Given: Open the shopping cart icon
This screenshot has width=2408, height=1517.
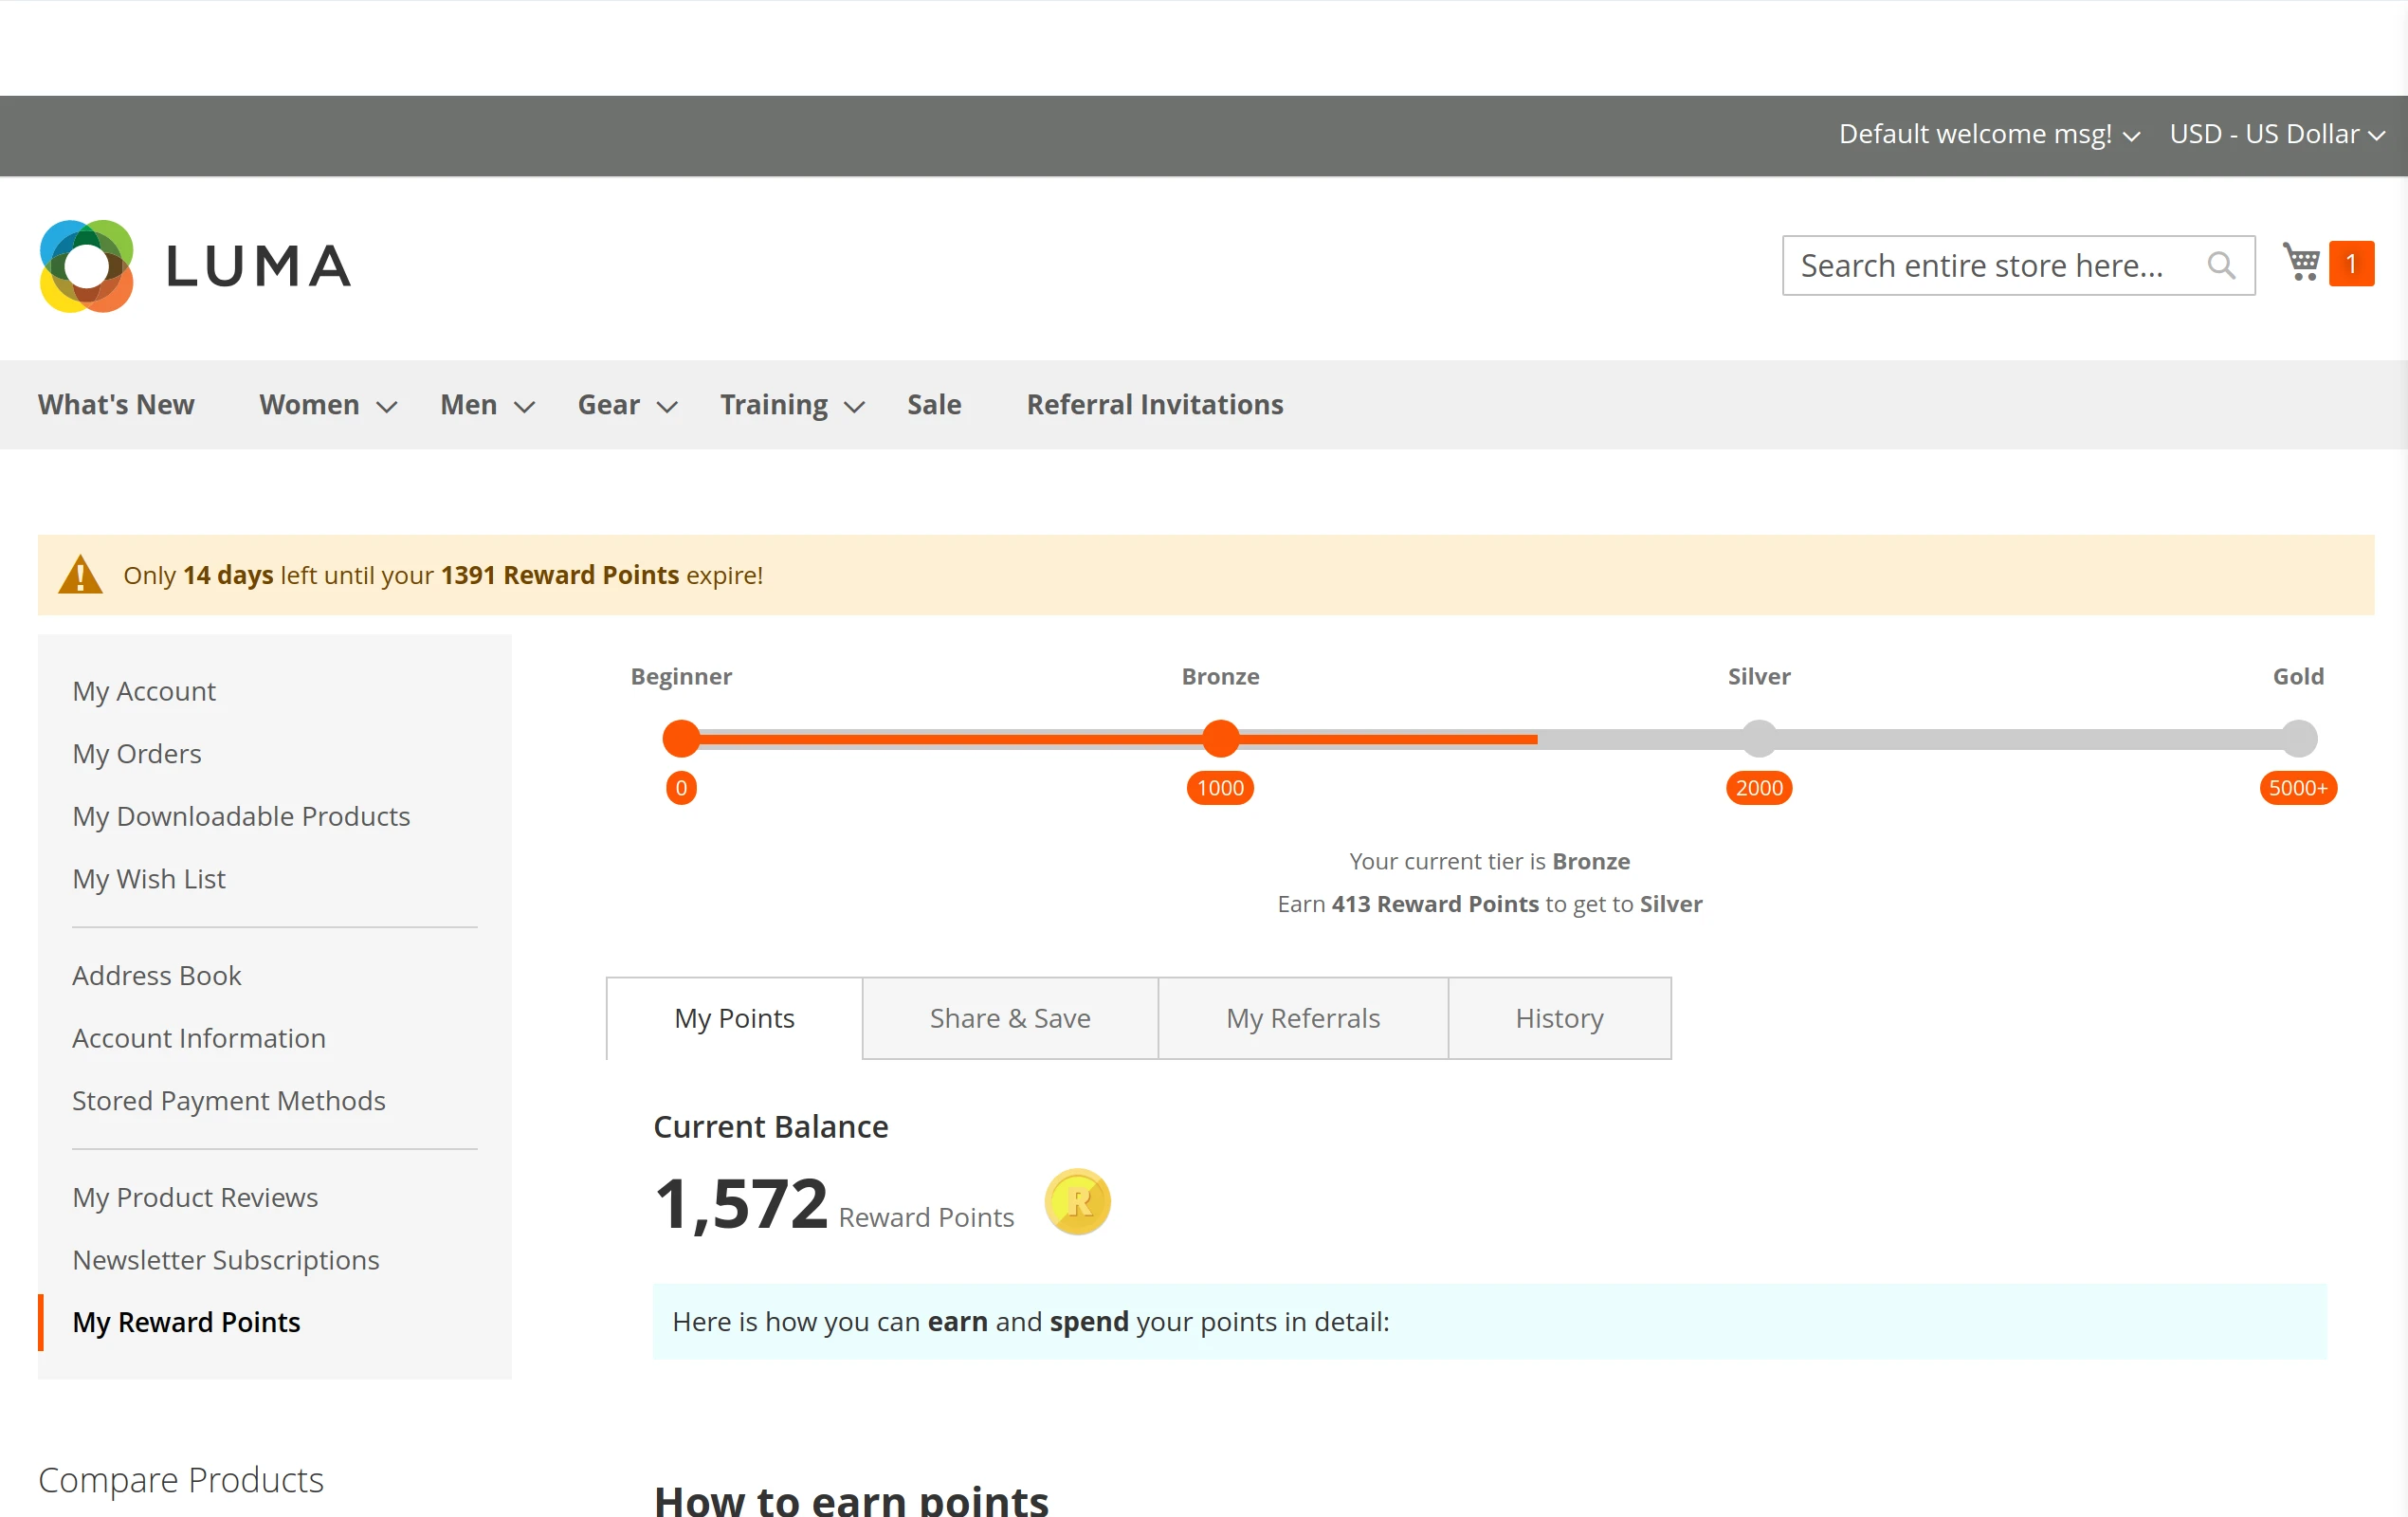Looking at the screenshot, I should (2302, 262).
